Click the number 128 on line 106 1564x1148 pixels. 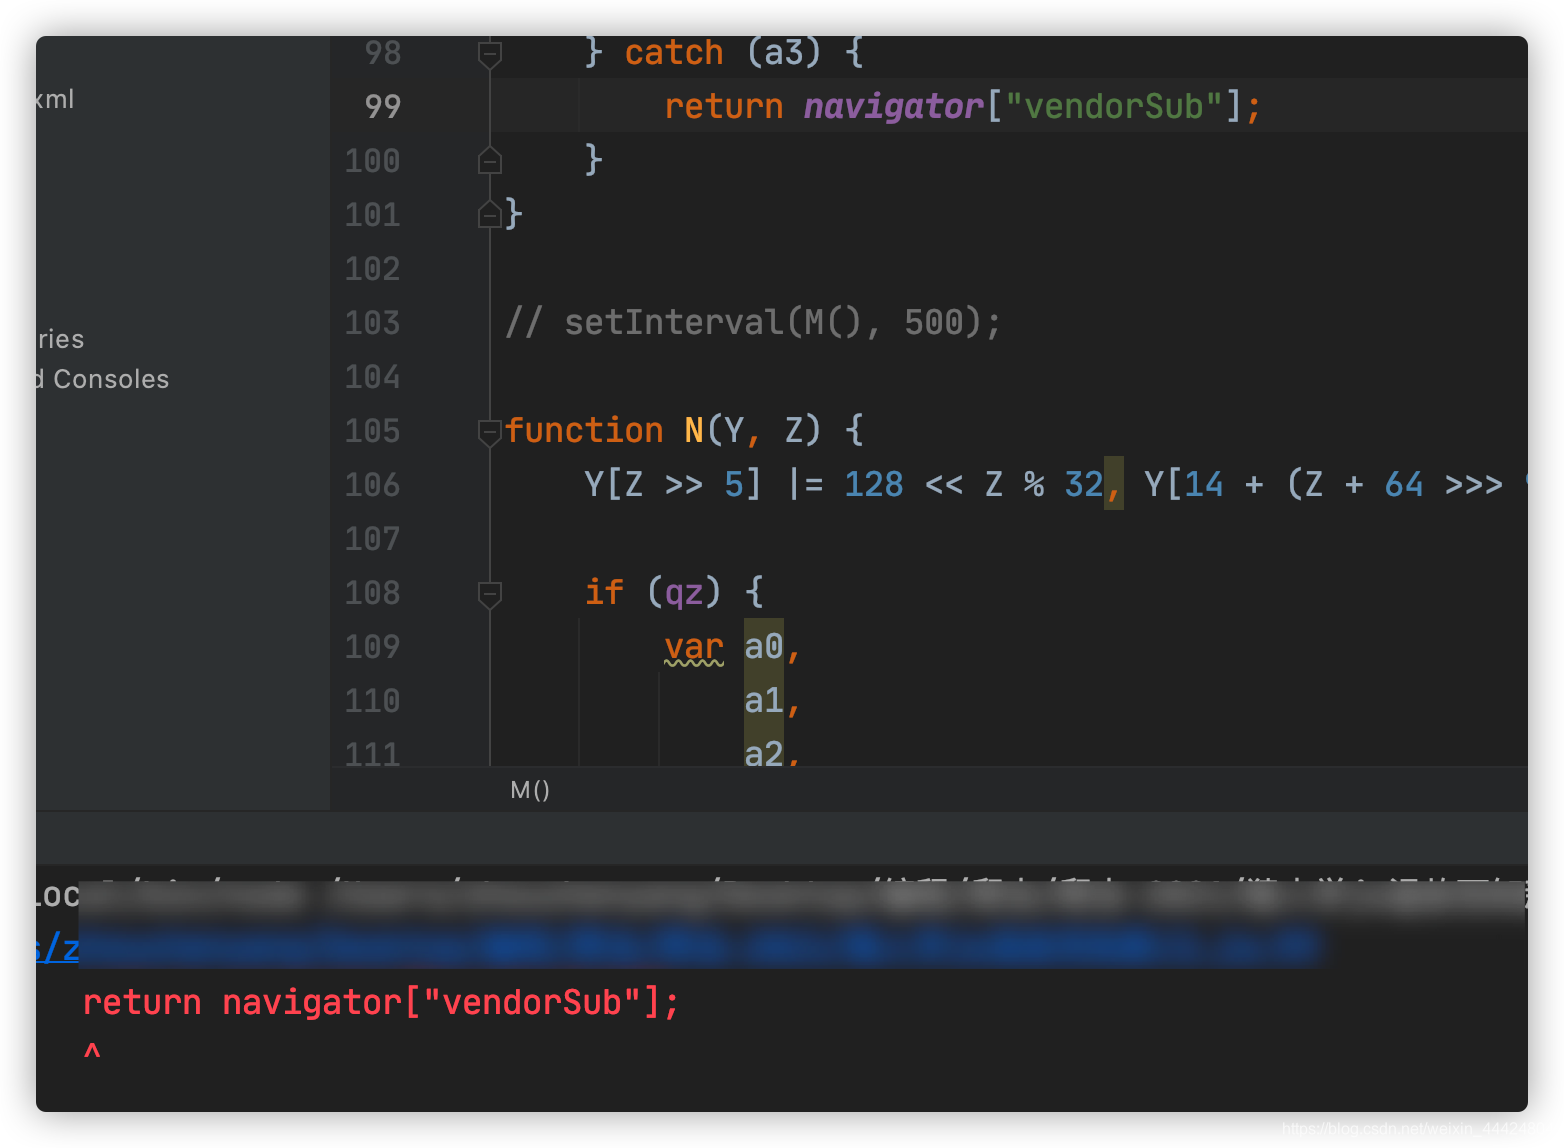(874, 484)
